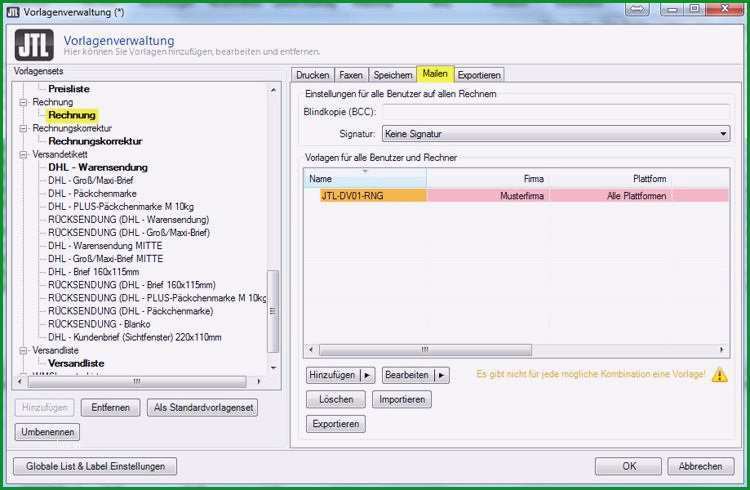Collapse the Rechnungskorrektur tree node

point(23,128)
